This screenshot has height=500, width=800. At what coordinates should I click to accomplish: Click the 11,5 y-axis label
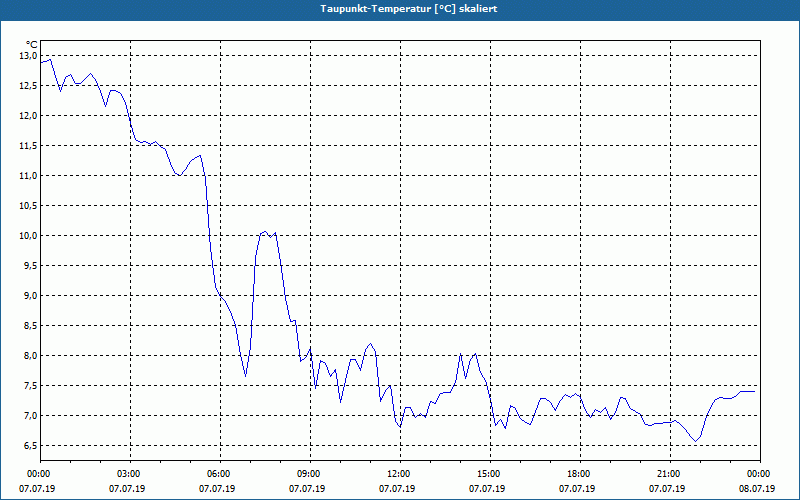coord(28,146)
